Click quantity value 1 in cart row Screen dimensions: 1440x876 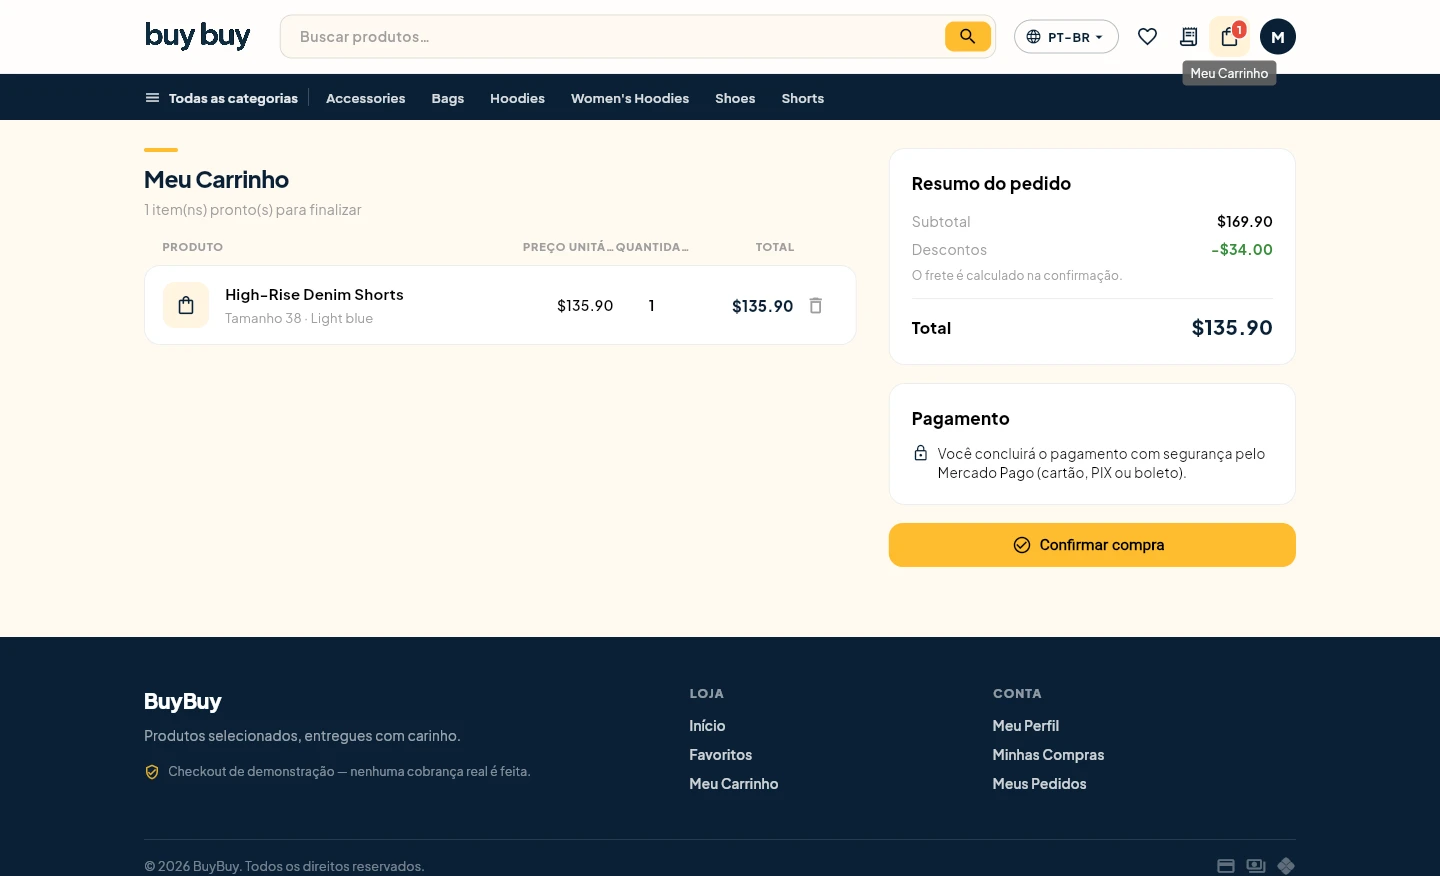(651, 306)
